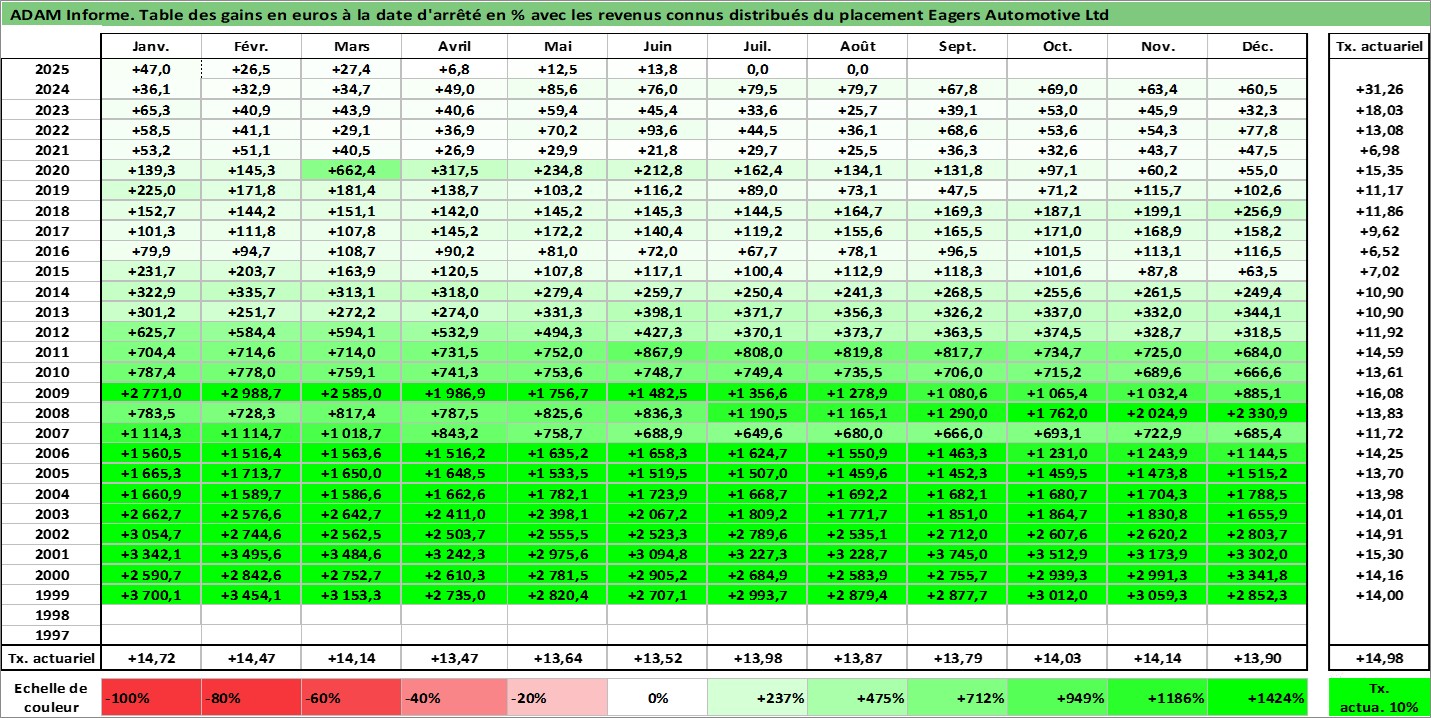Screen dimensions: 1431x718
Task: Select the +3 341,8 cell in 2000 Déc.
Action: [x=1257, y=575]
